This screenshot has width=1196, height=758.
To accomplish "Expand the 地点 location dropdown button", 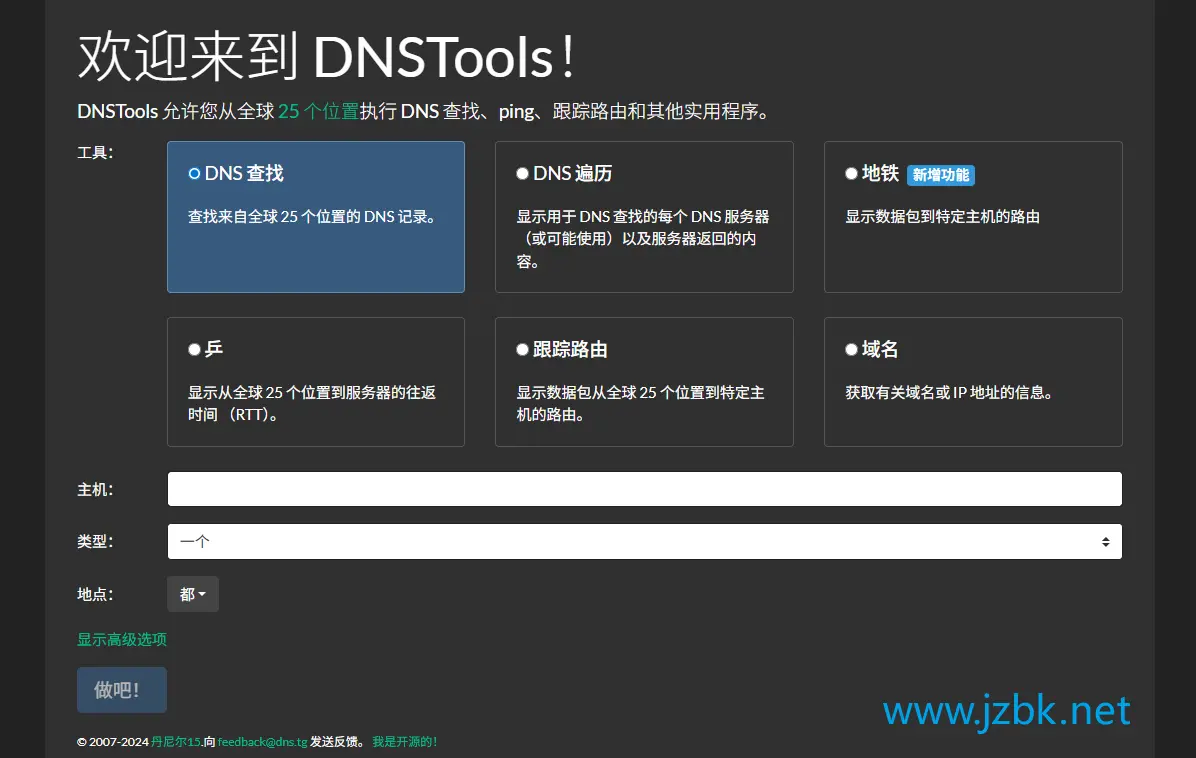I will pos(193,594).
